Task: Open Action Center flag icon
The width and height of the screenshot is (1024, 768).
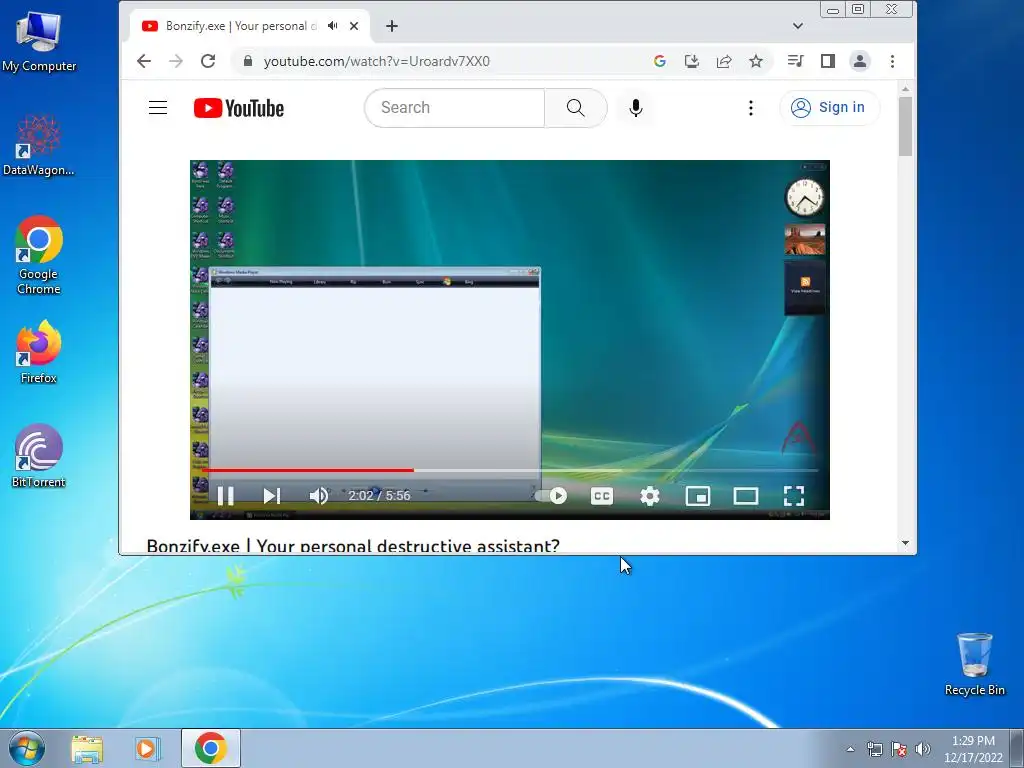Action: coord(899,749)
